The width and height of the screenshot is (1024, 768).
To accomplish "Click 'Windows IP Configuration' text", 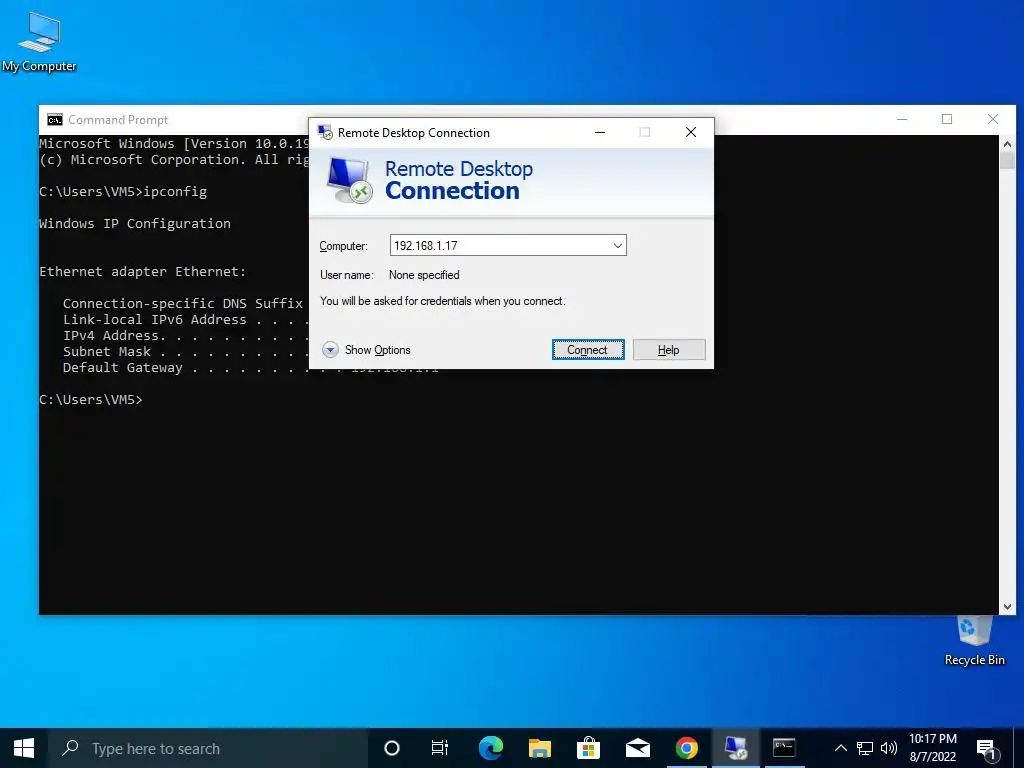I will point(135,223).
